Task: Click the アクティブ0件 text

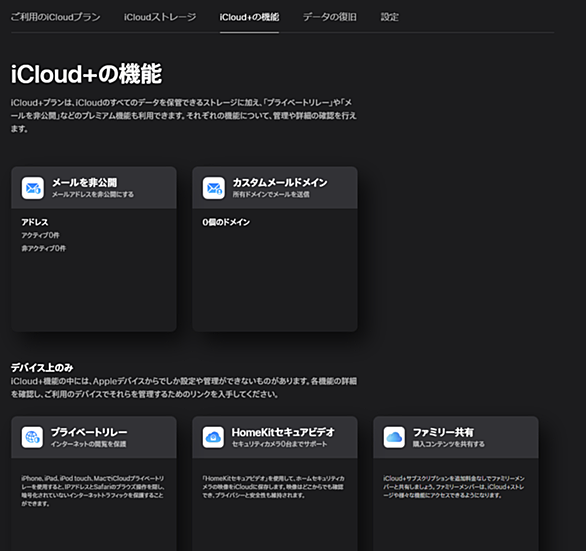Action: (x=40, y=235)
